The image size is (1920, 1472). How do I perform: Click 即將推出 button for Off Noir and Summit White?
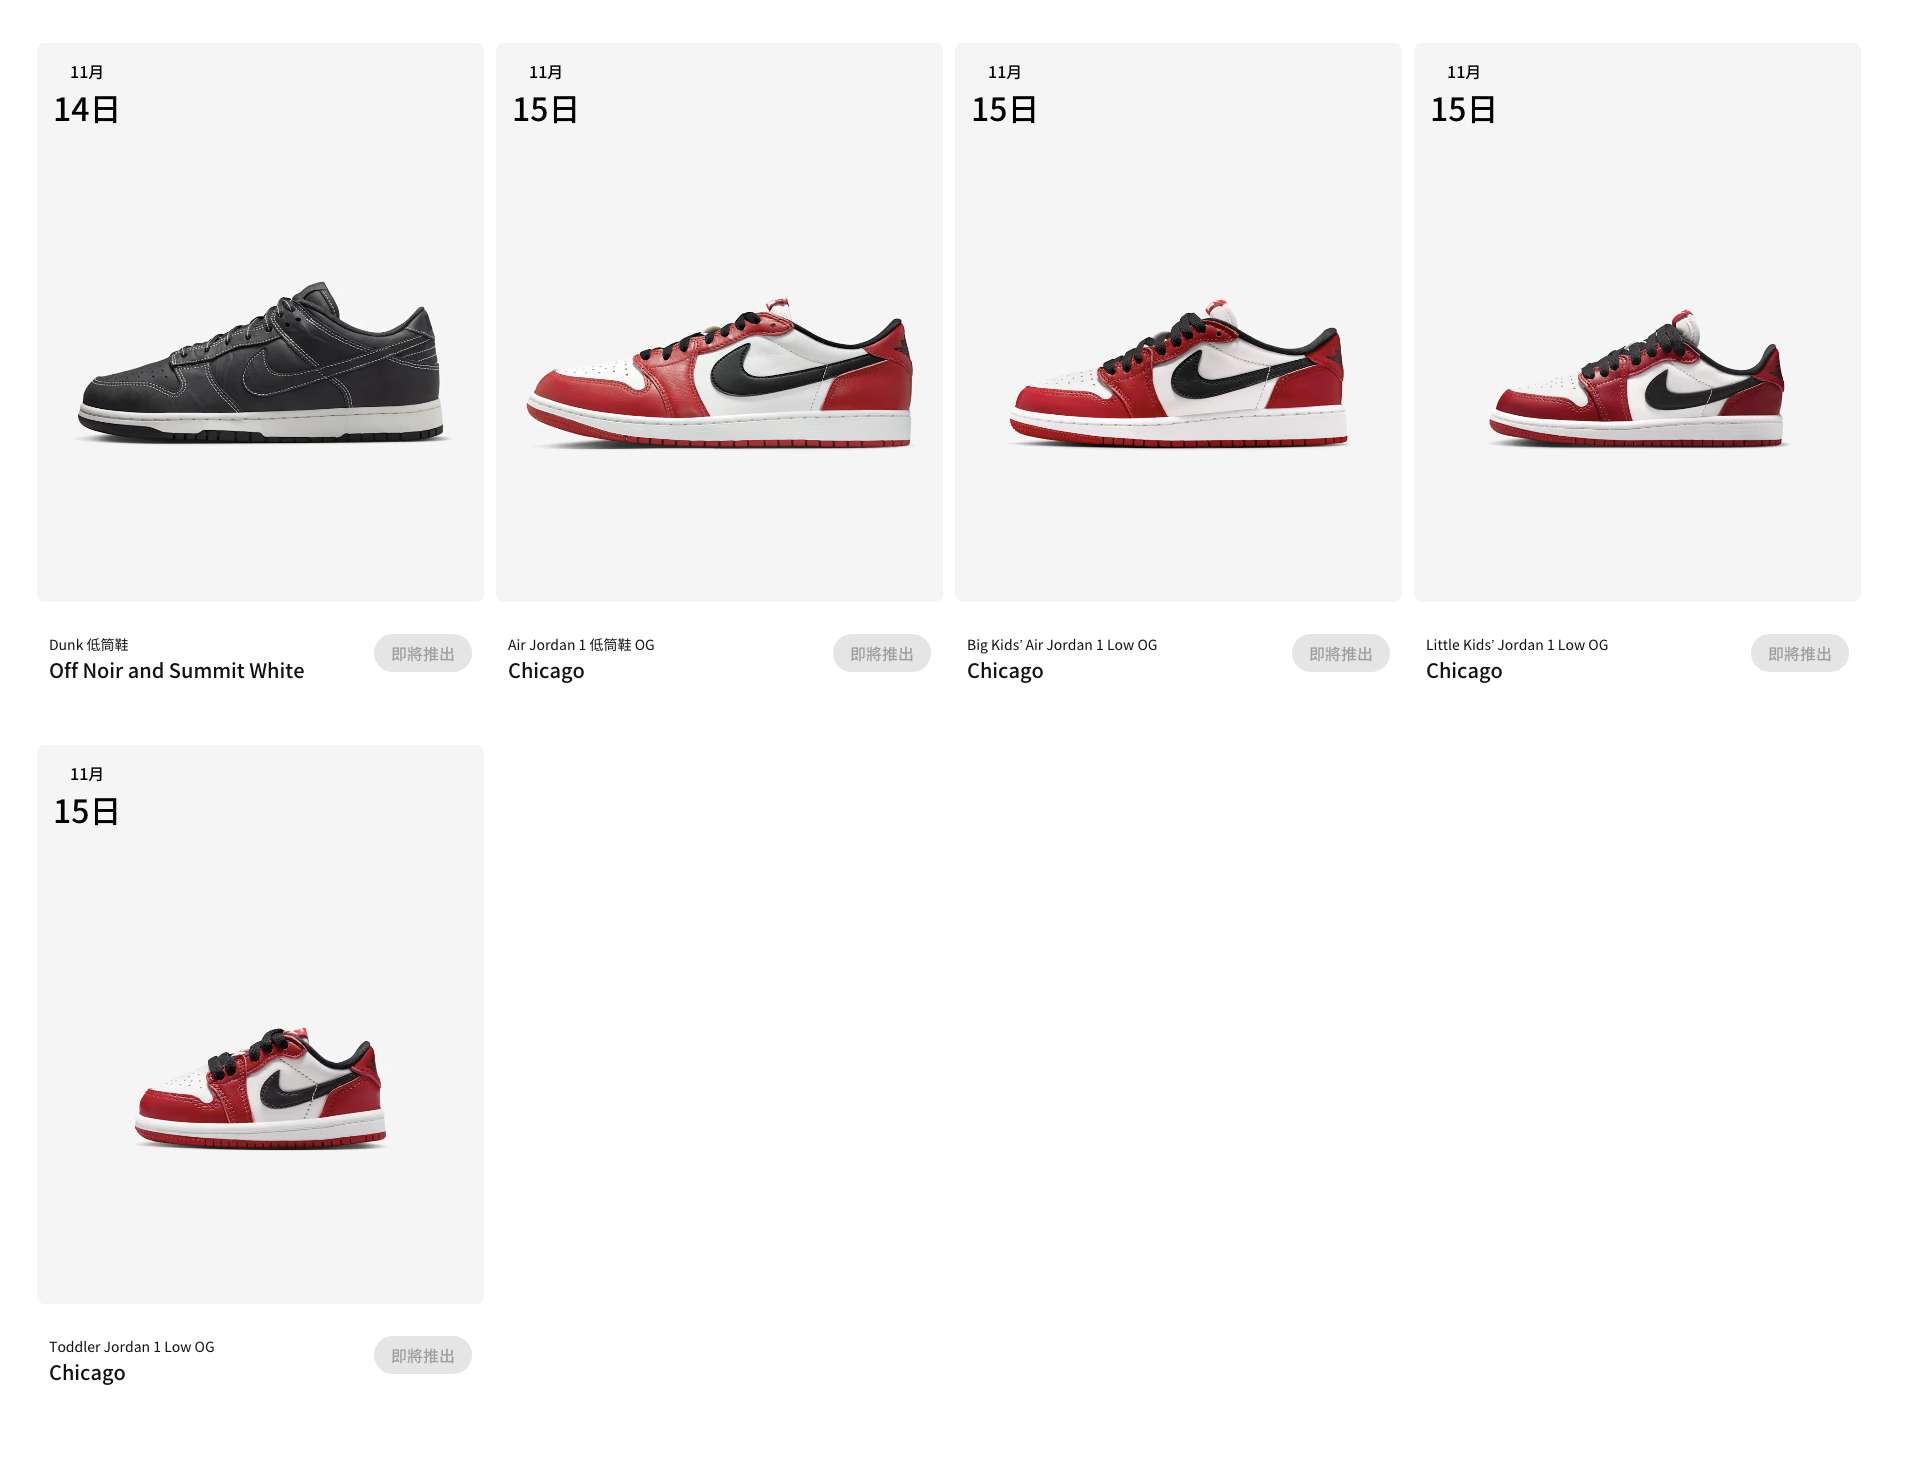click(423, 654)
